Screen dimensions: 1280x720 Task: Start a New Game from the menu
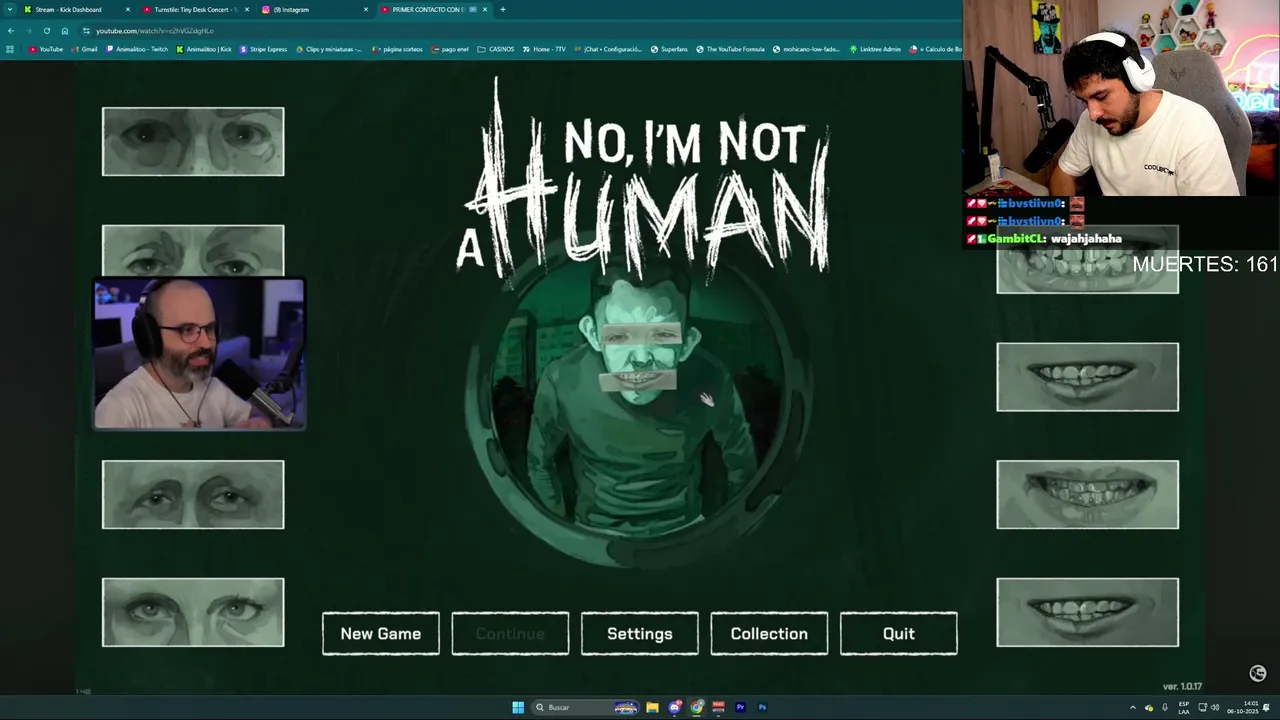click(x=381, y=634)
